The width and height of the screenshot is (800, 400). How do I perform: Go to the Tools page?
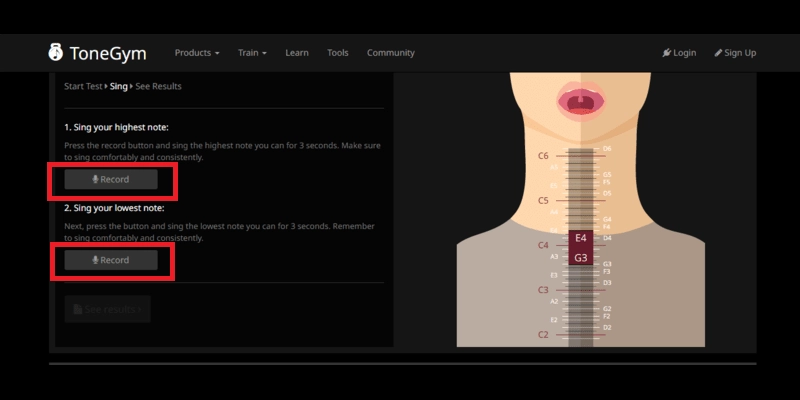(338, 53)
